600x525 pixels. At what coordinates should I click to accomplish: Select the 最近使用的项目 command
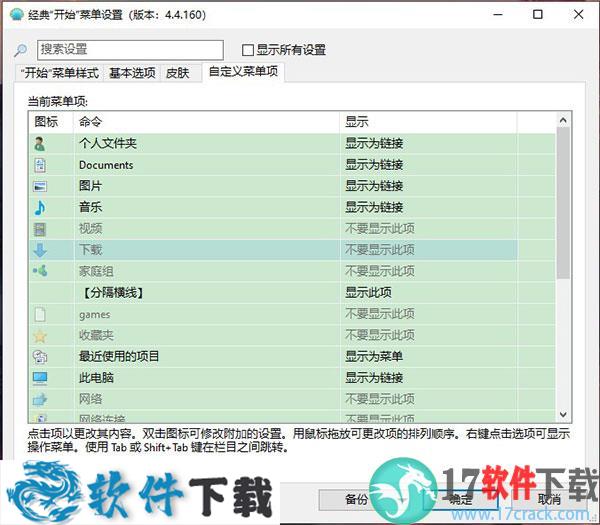coord(119,357)
